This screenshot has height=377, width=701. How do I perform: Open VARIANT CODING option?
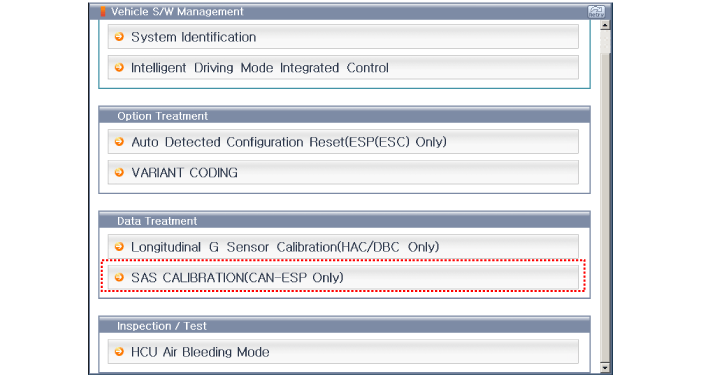343,172
